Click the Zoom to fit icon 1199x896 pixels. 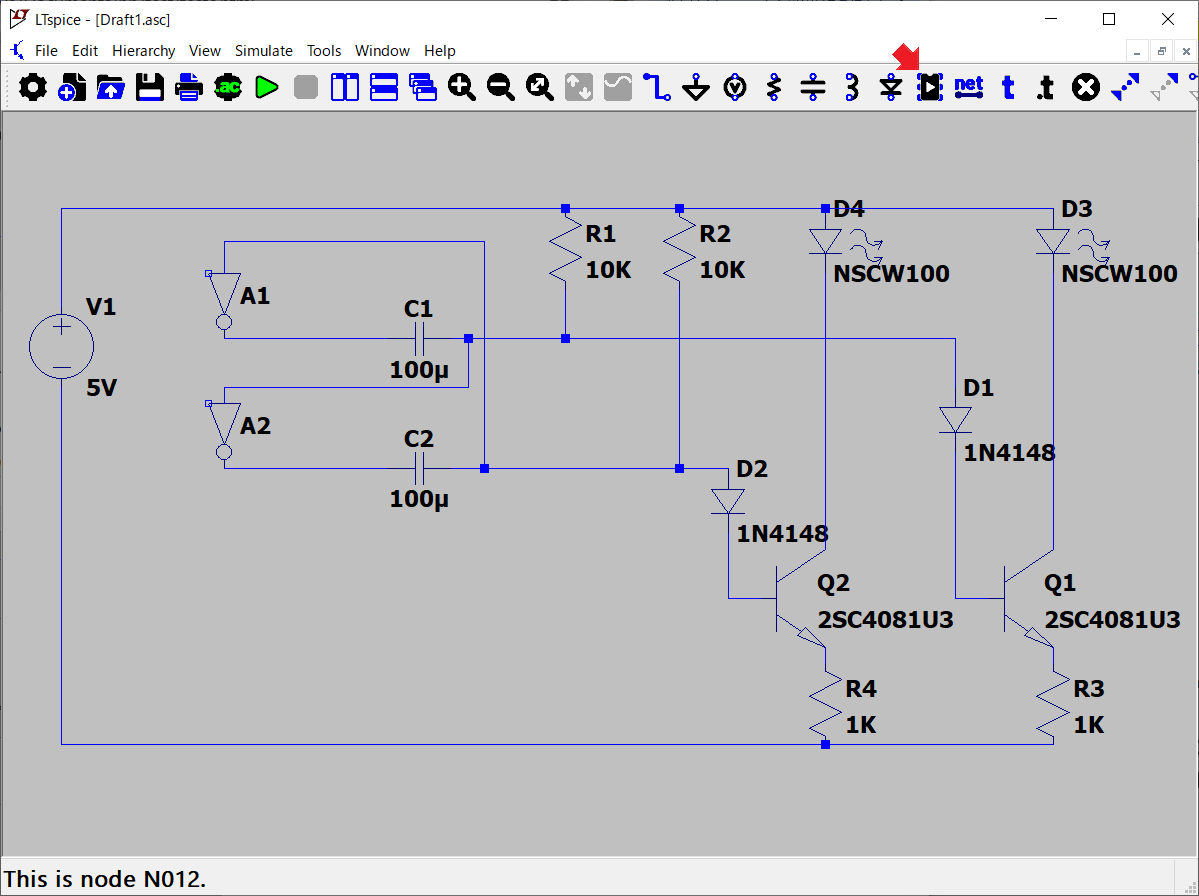coord(540,88)
